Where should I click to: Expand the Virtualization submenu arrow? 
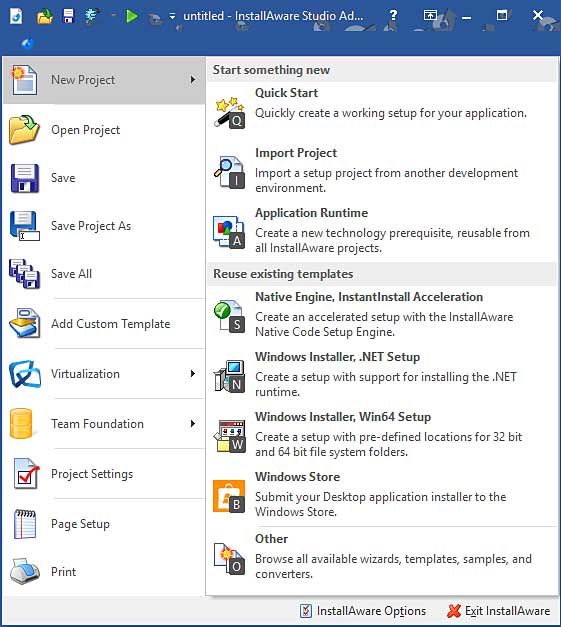click(193, 373)
